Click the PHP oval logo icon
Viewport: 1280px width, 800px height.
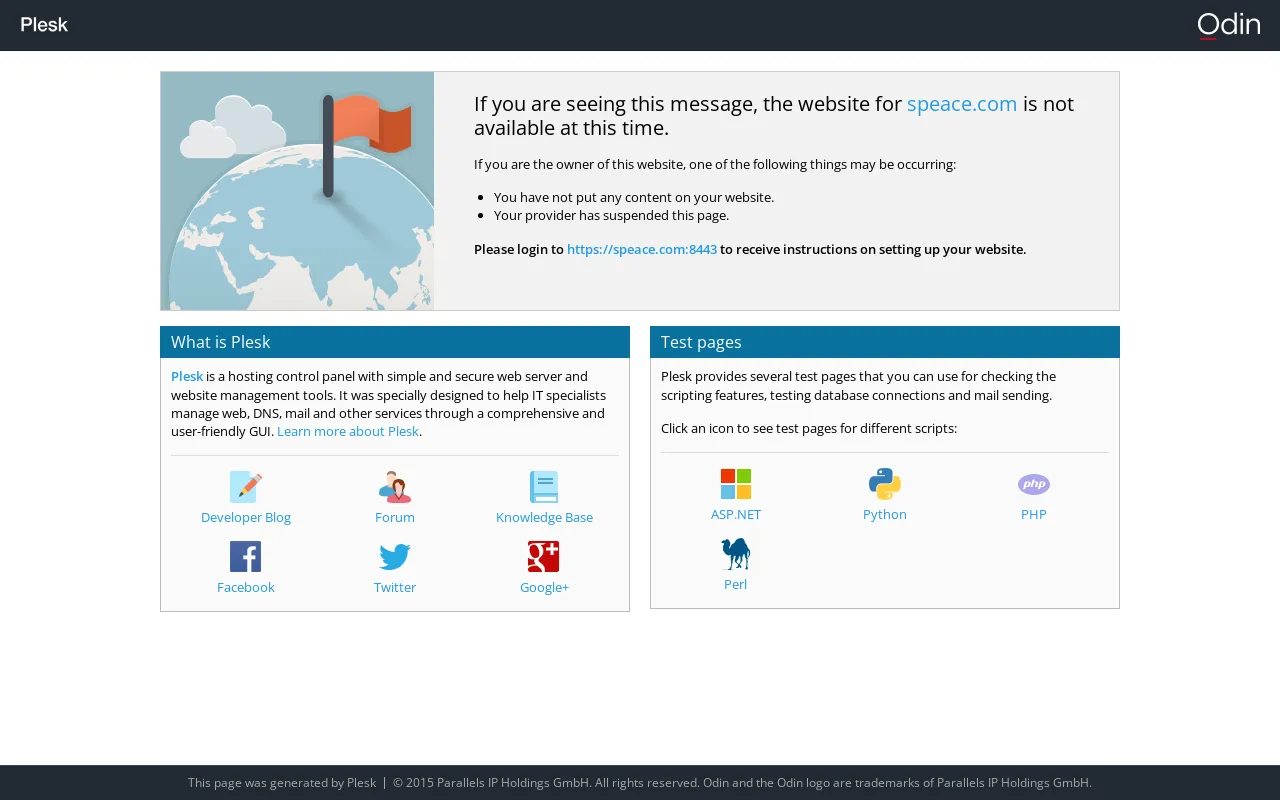point(1034,484)
